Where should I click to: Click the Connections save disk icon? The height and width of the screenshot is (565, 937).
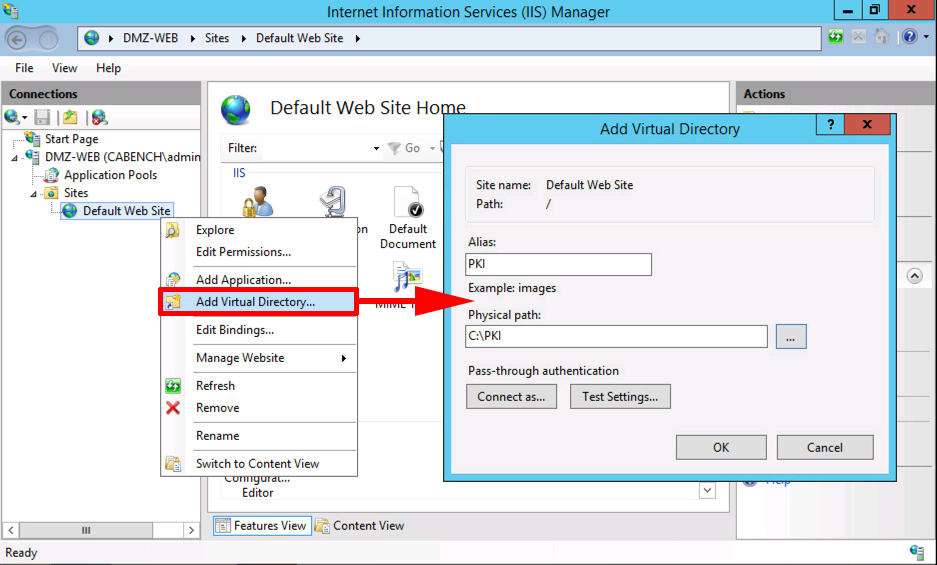[42, 117]
